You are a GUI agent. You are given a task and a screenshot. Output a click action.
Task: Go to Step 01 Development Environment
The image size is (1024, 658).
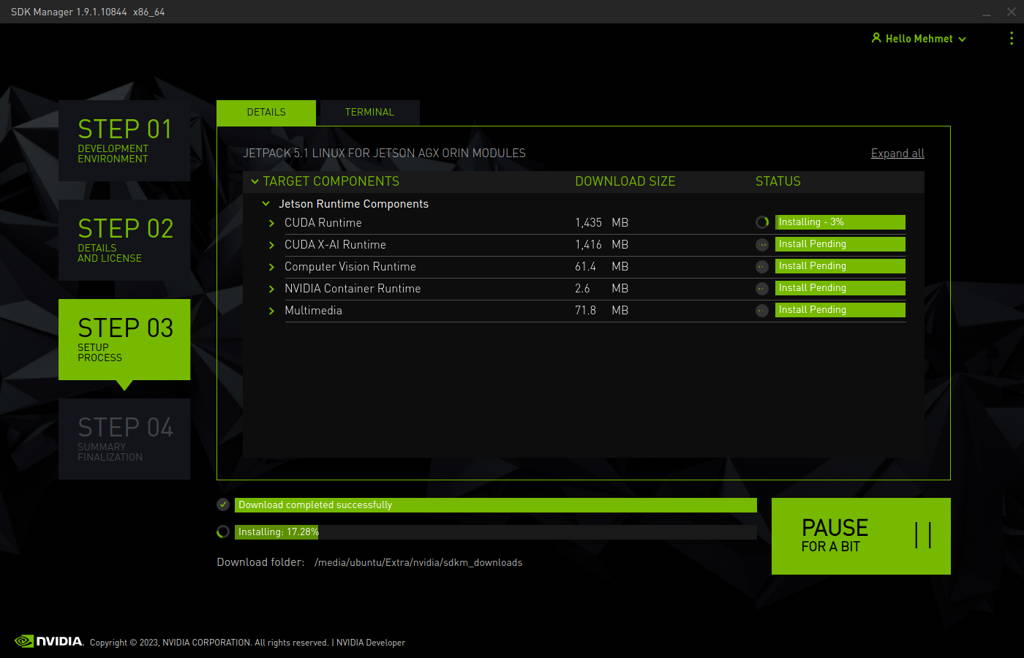[124, 140]
